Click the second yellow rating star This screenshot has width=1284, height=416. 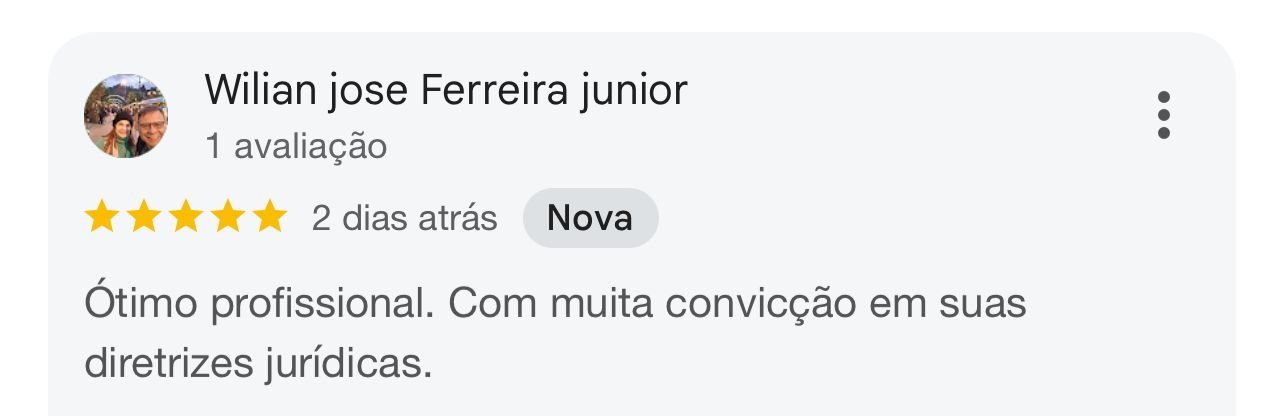(143, 217)
